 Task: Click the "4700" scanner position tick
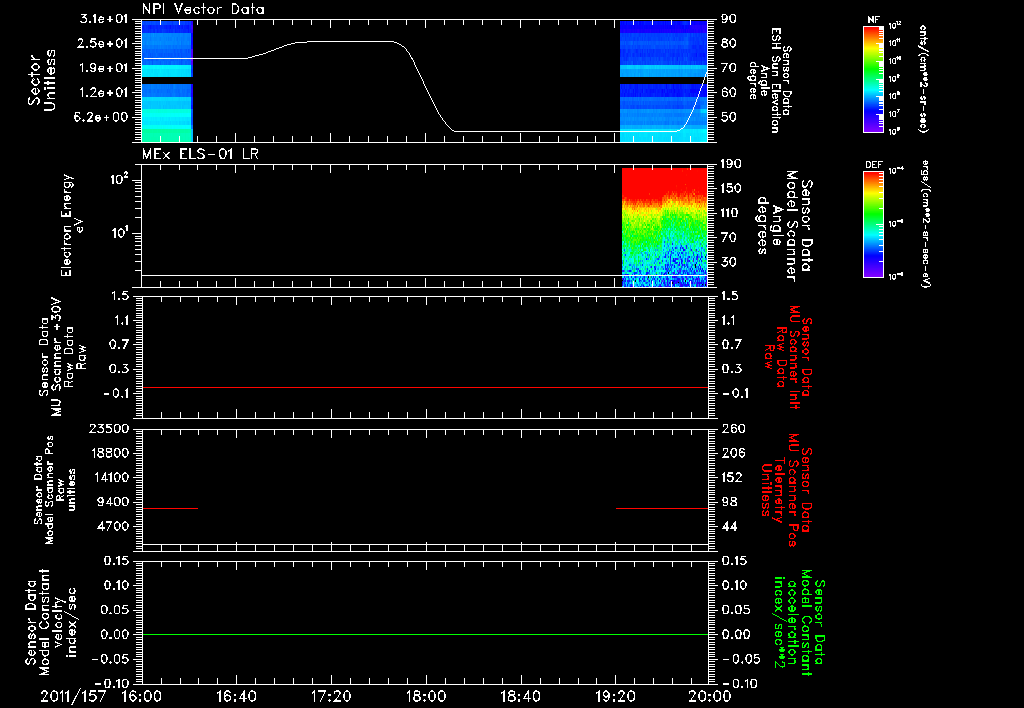click(x=113, y=526)
